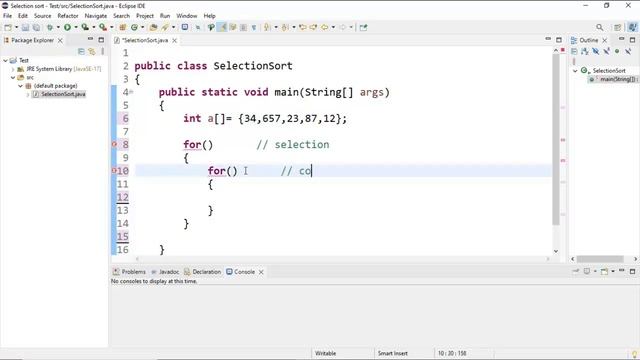The height and width of the screenshot is (360, 640).
Task: Toggle Mark Occurrences in the toolbar
Action: [x=222, y=27]
